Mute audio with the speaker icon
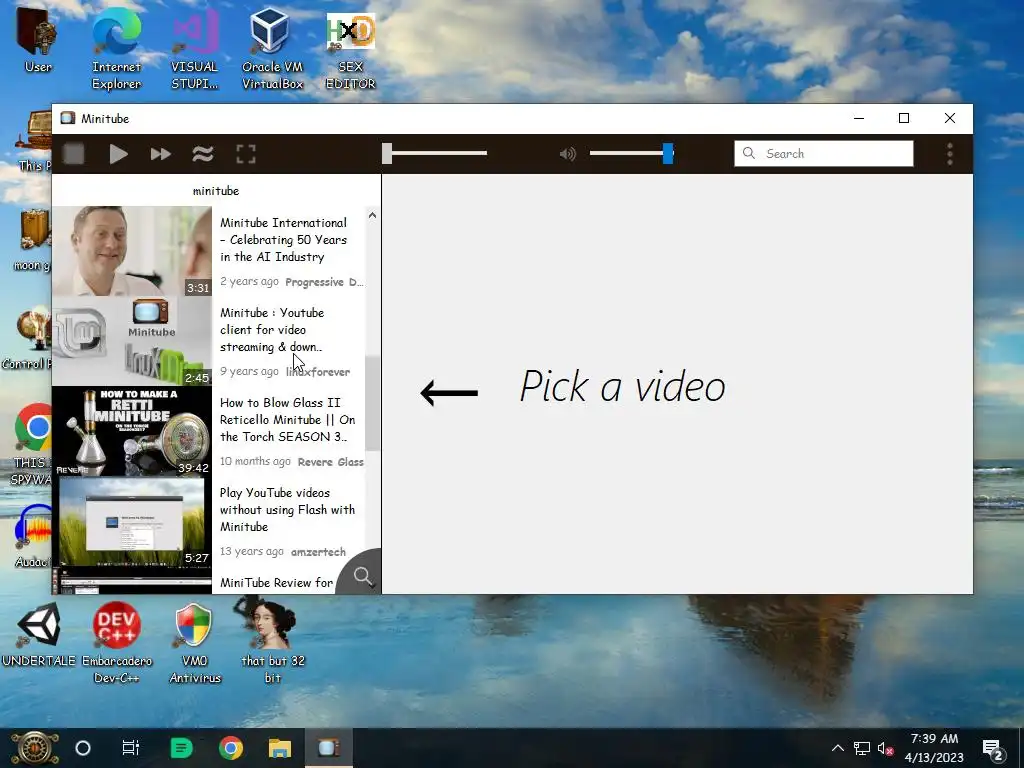Screen dimensions: 1024x768 (x=568, y=154)
